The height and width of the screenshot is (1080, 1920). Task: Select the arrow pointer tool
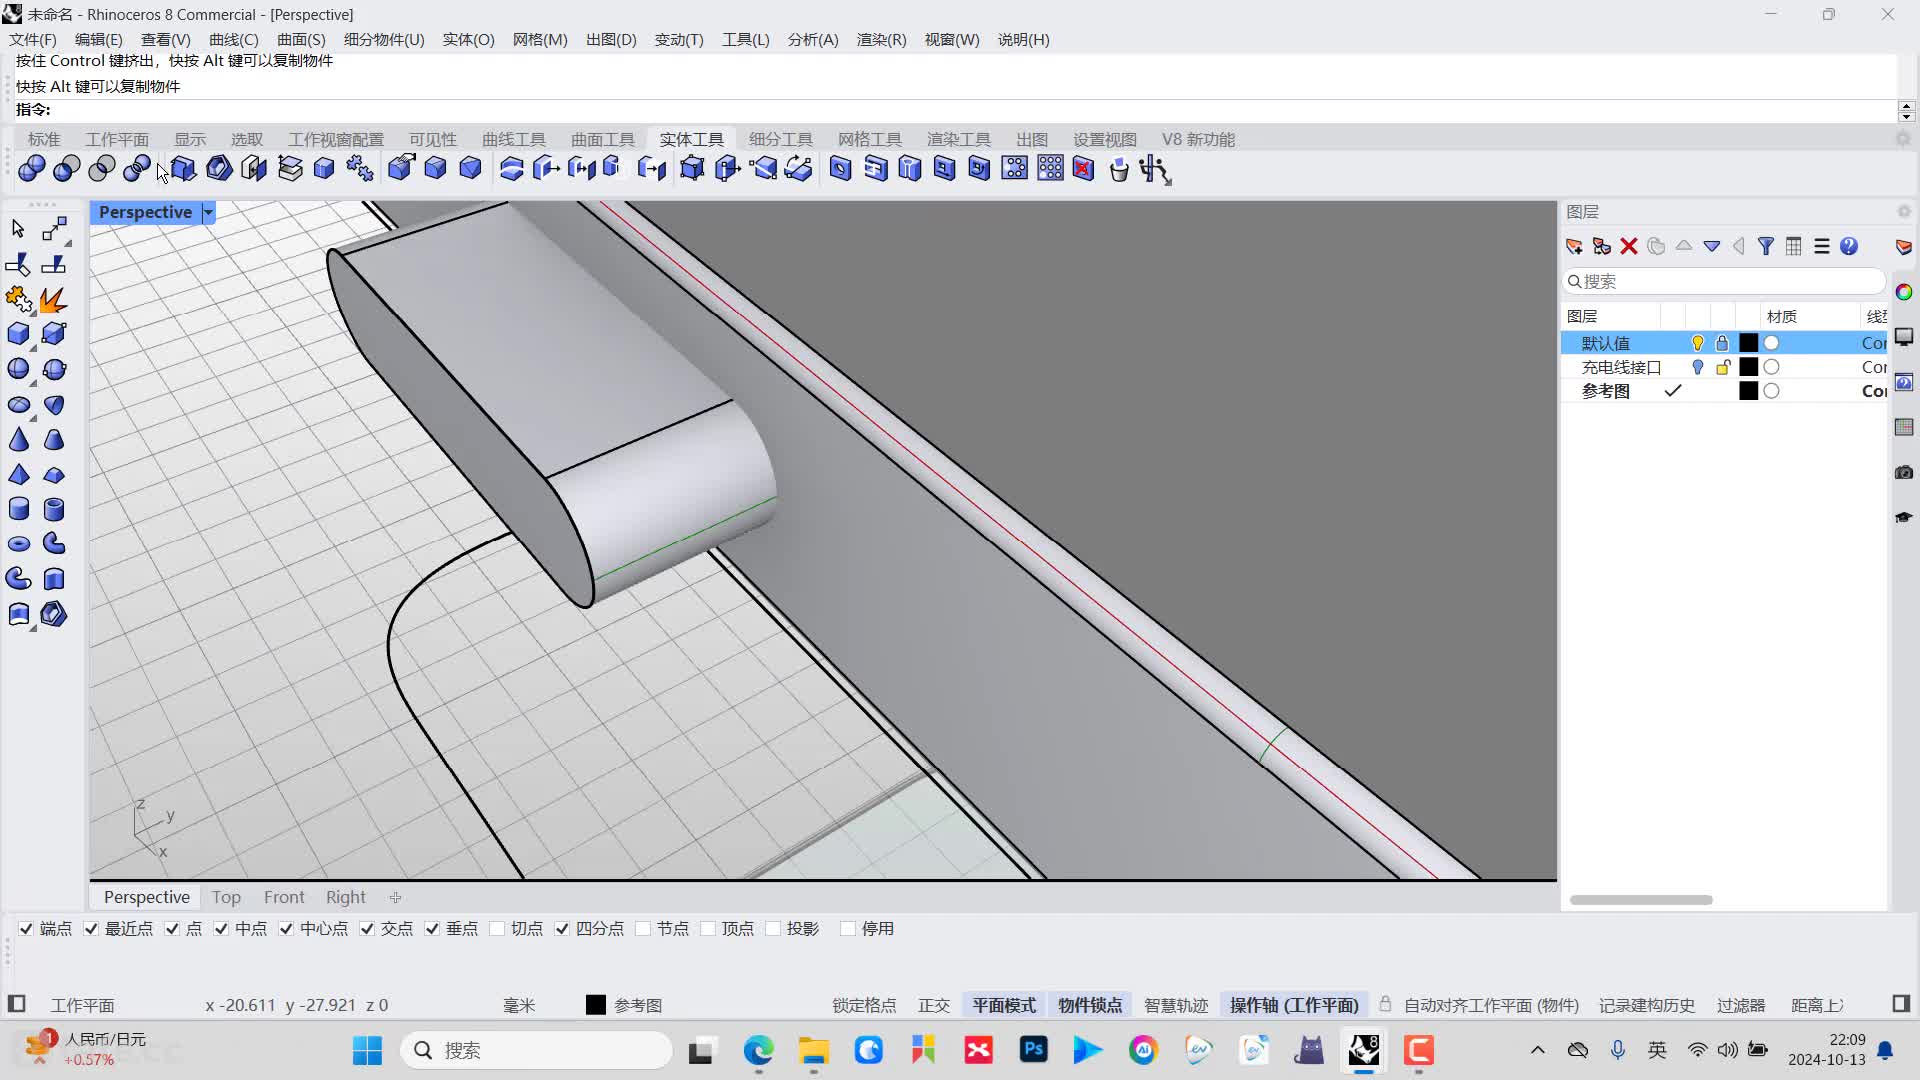(18, 229)
